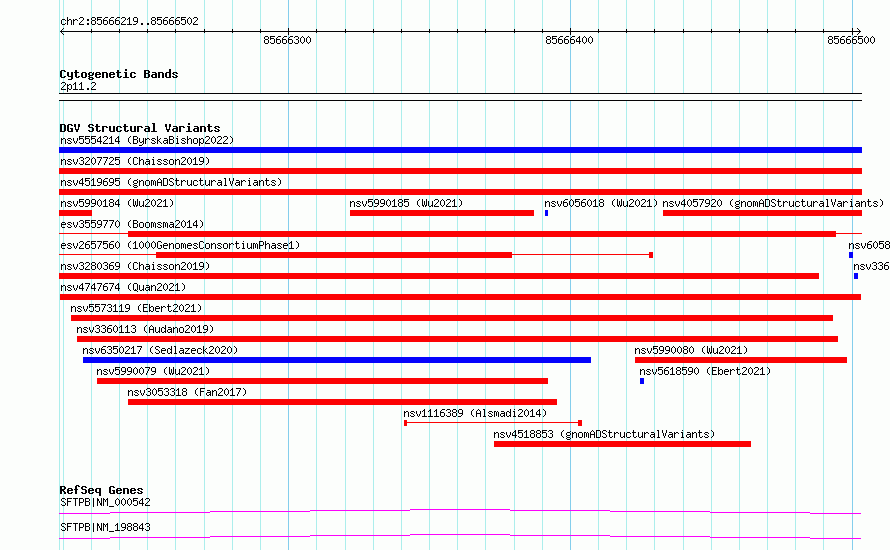
Task: Click the red nsv3360113 variant bar
Action: [x=457, y=339]
